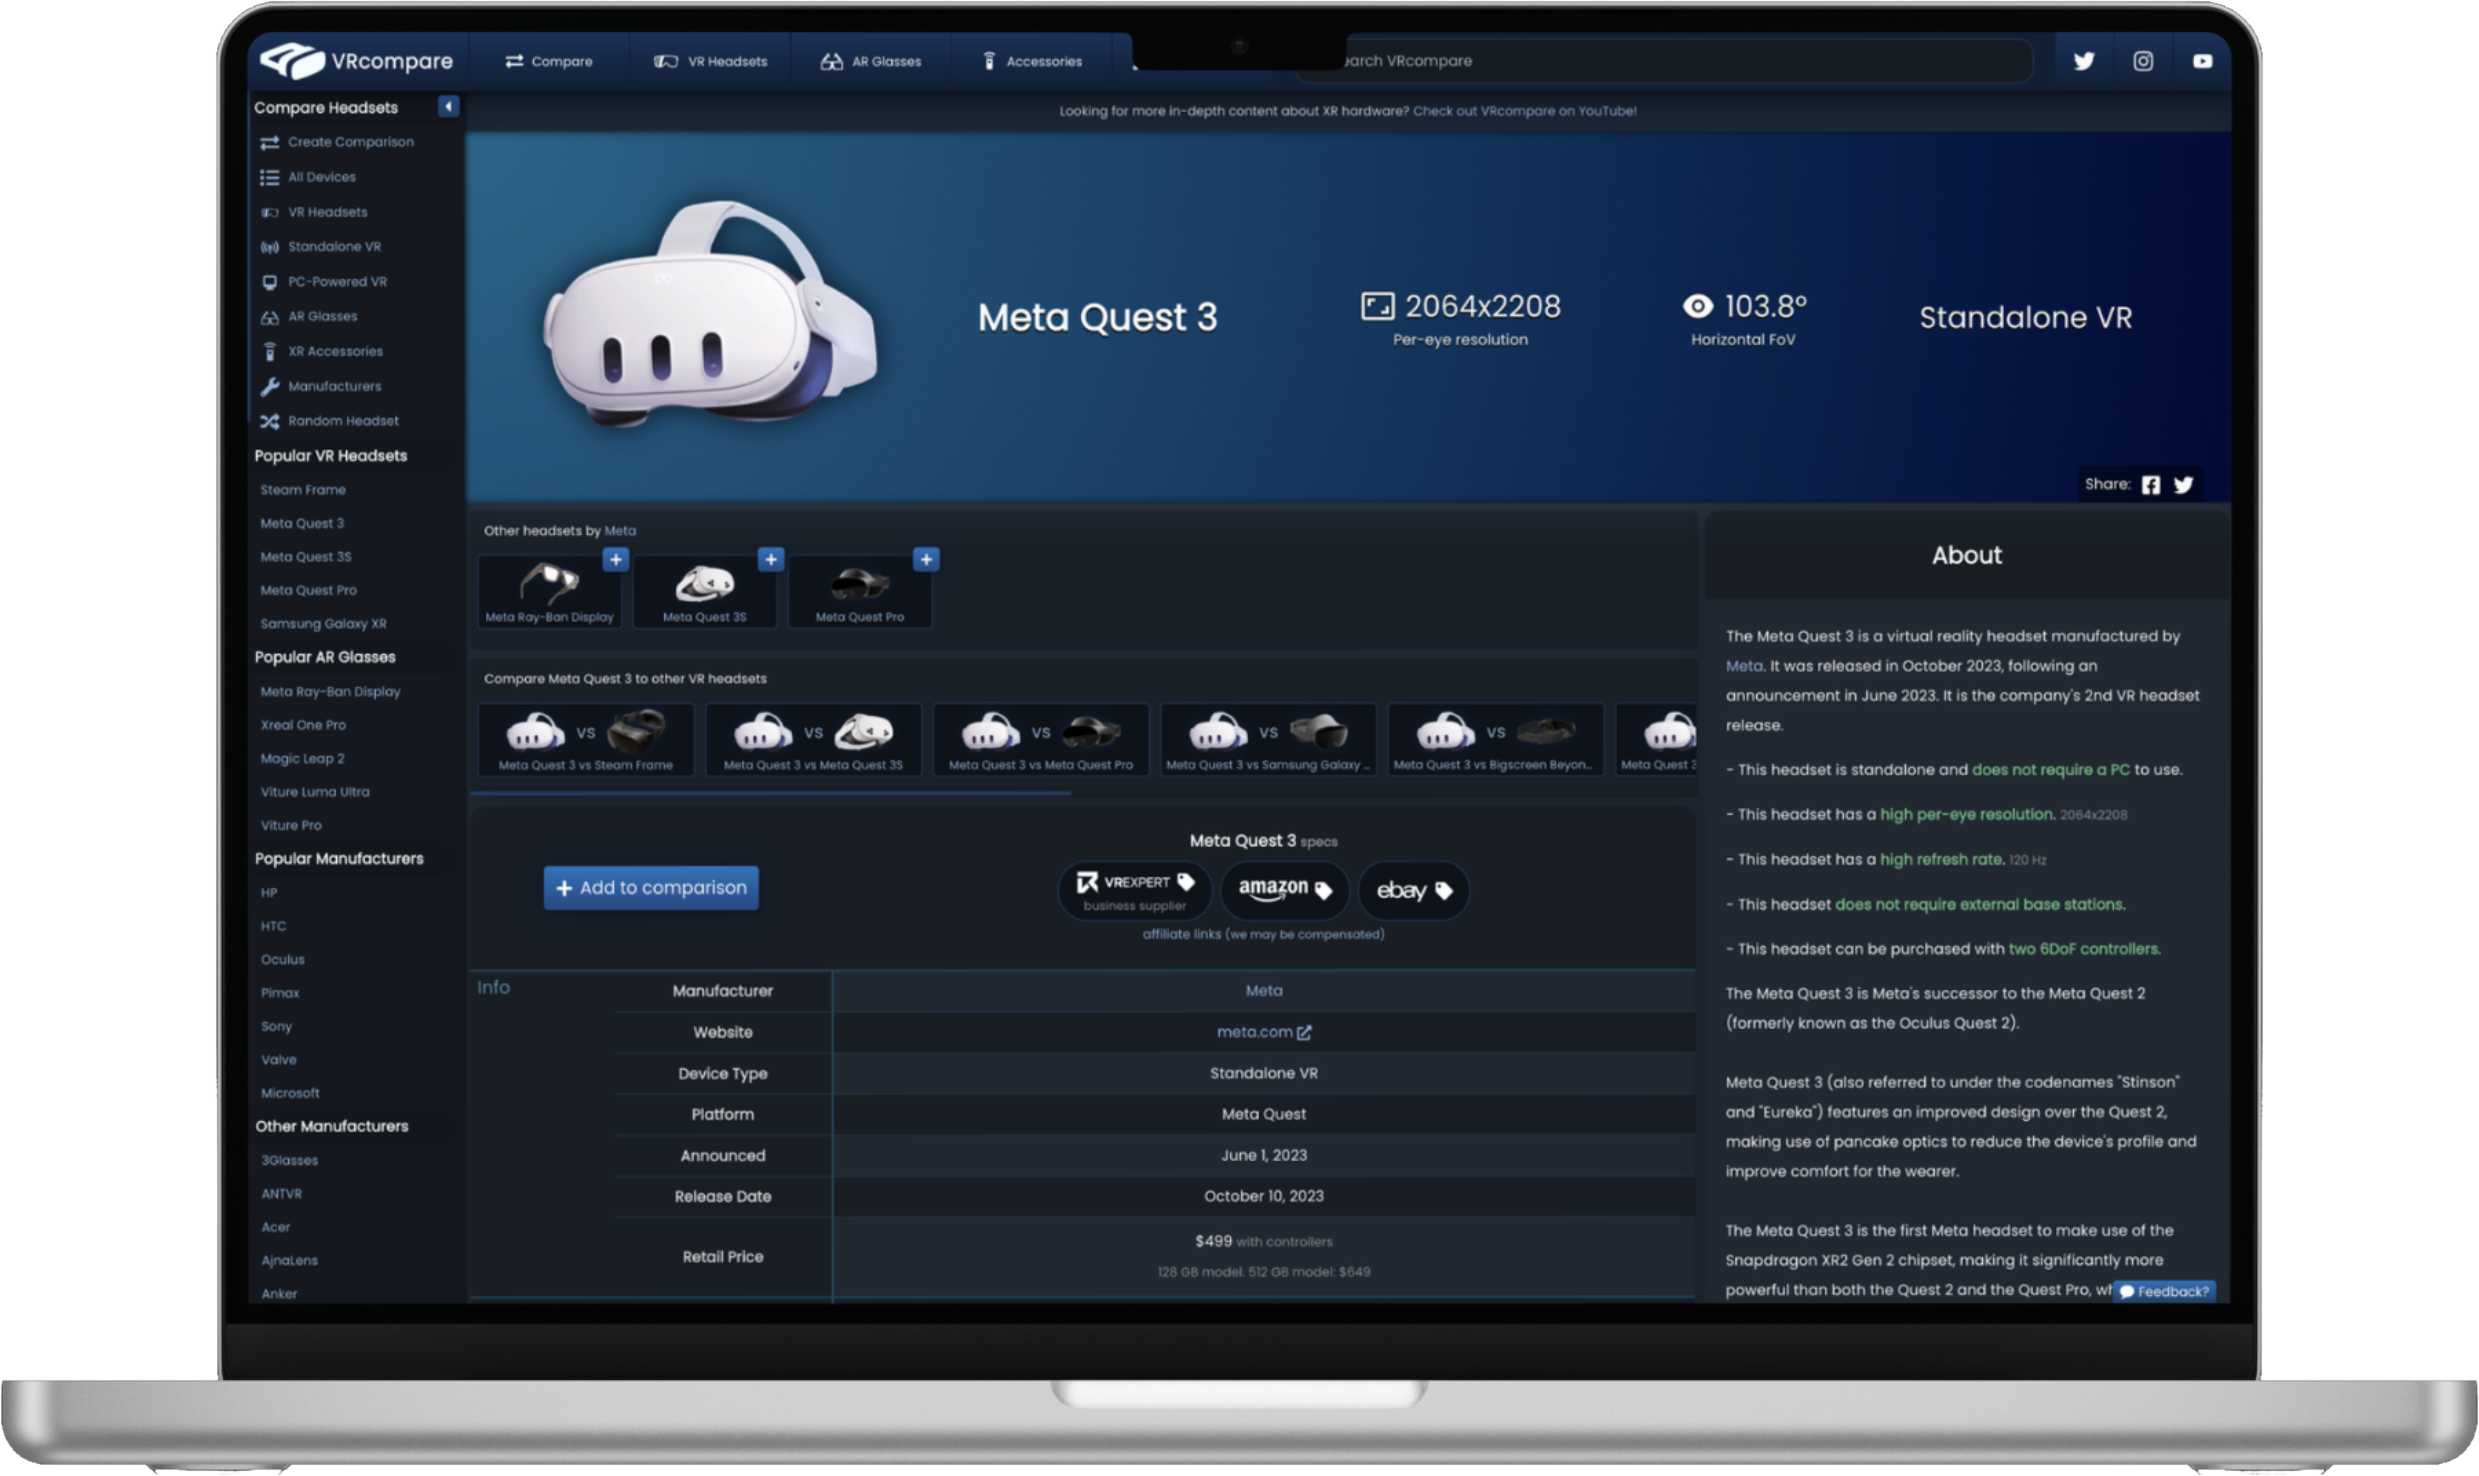This screenshot has width=2479, height=1476.
Task: Add Meta Quest 3S card to comparison
Action: (771, 559)
